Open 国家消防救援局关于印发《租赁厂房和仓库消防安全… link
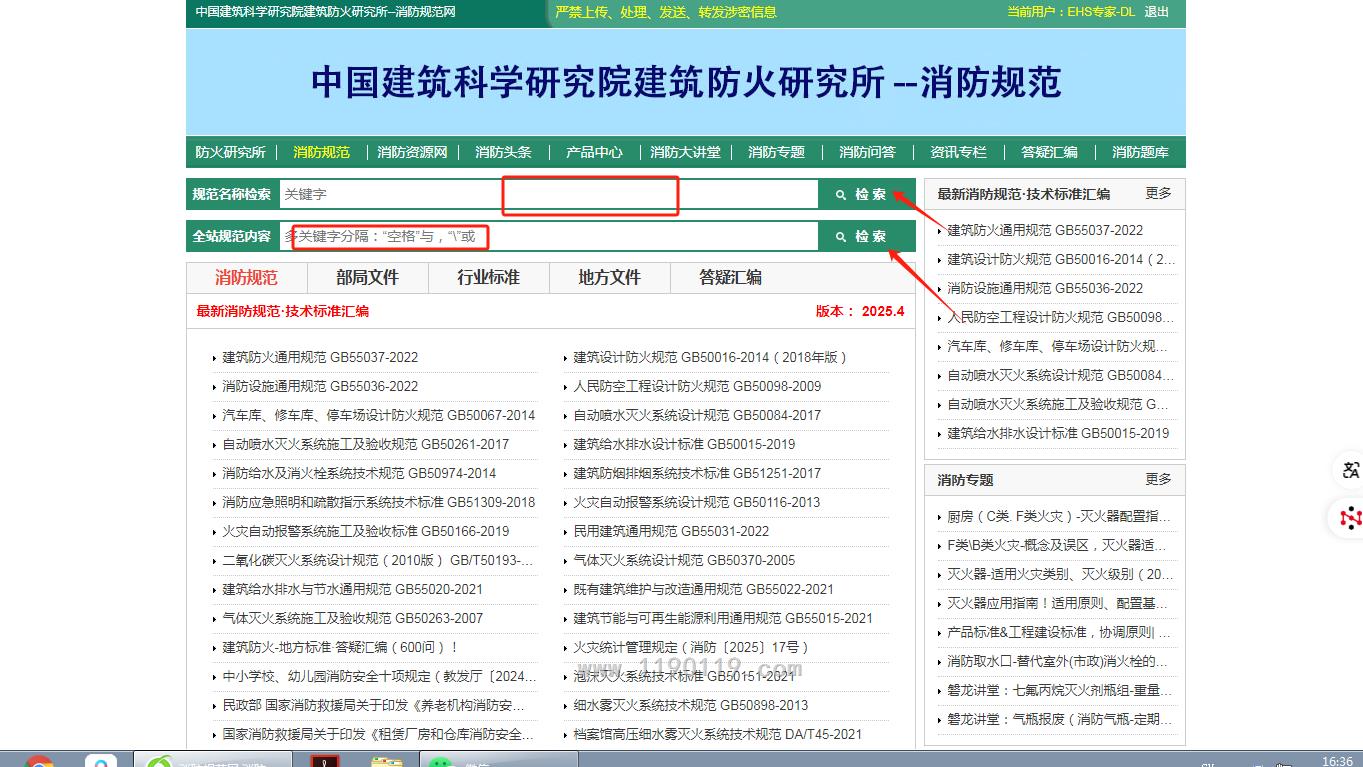The image size is (1363, 767). pos(378,734)
